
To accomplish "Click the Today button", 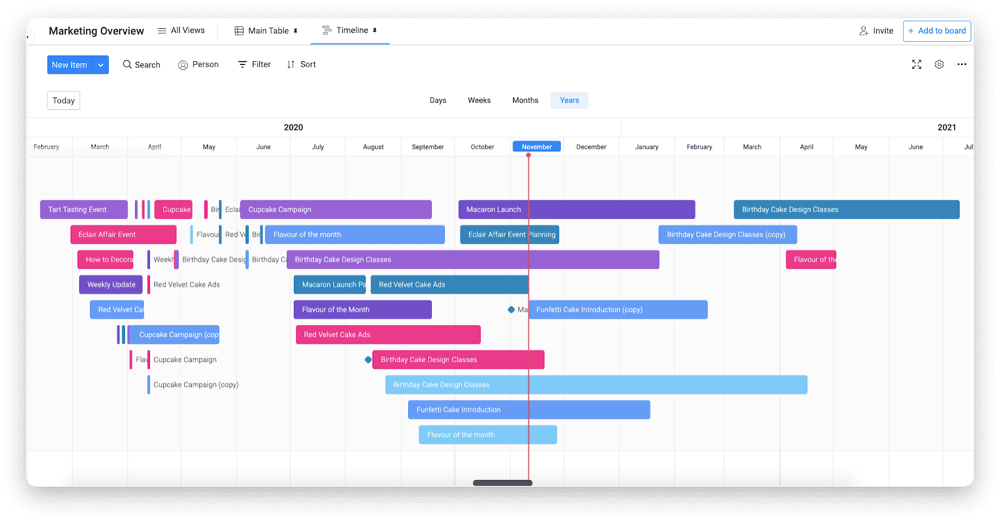I will tap(63, 100).
